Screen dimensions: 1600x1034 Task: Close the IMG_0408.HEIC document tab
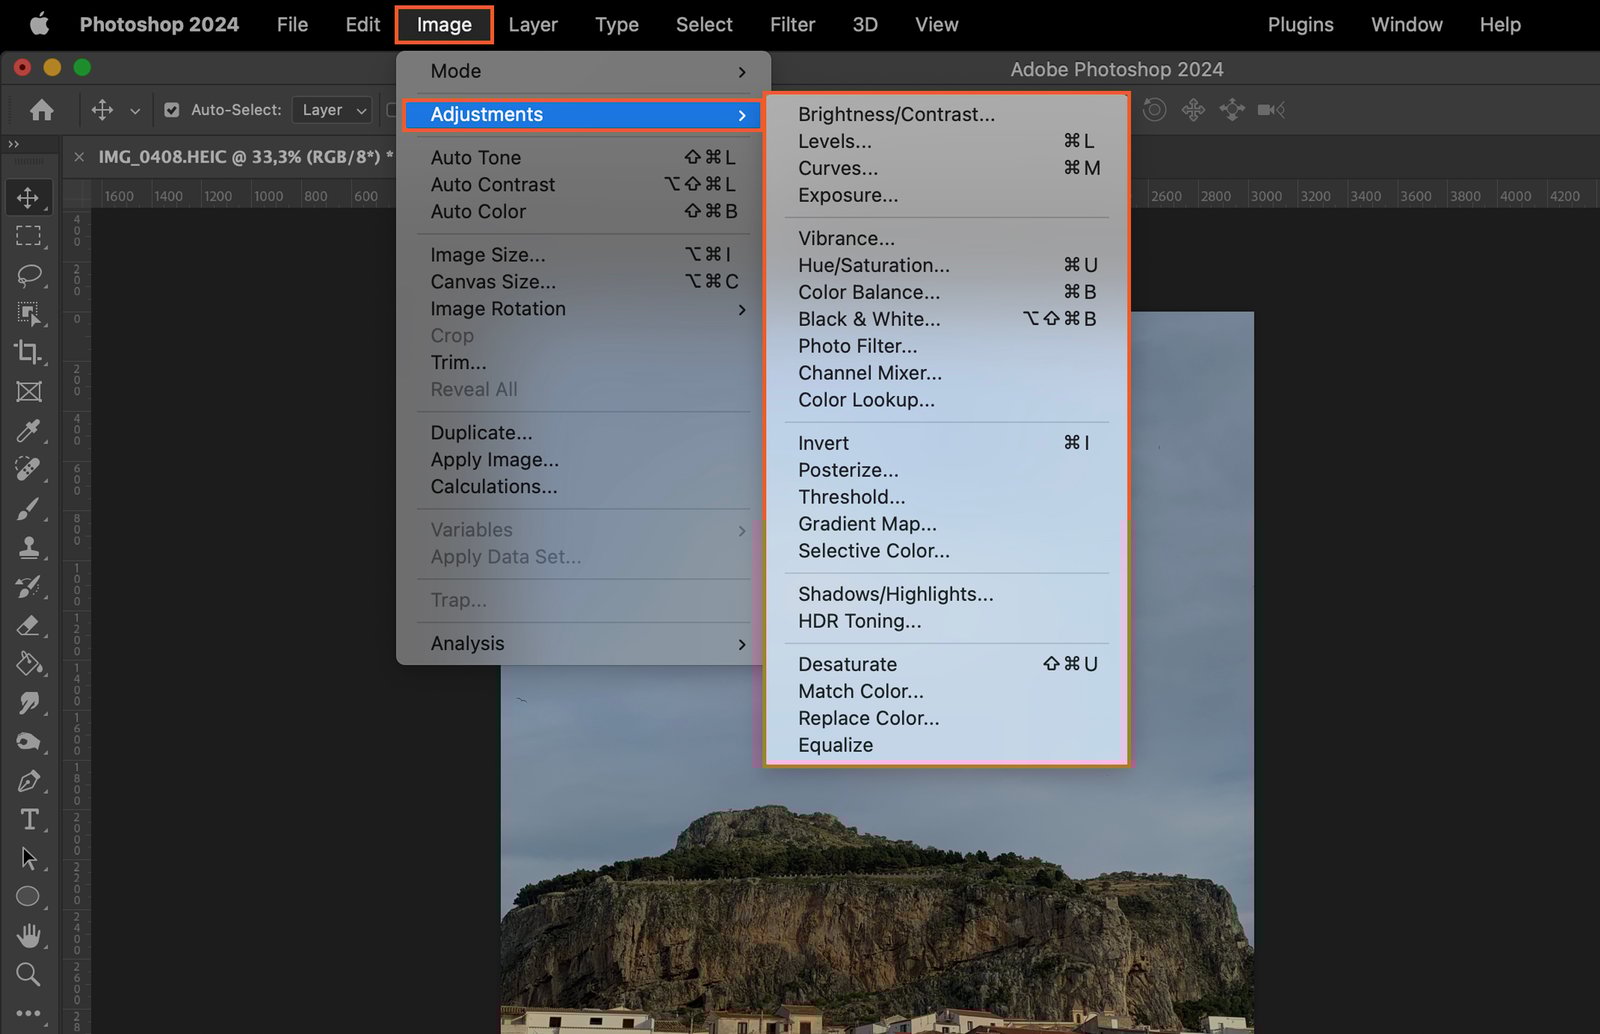79,157
